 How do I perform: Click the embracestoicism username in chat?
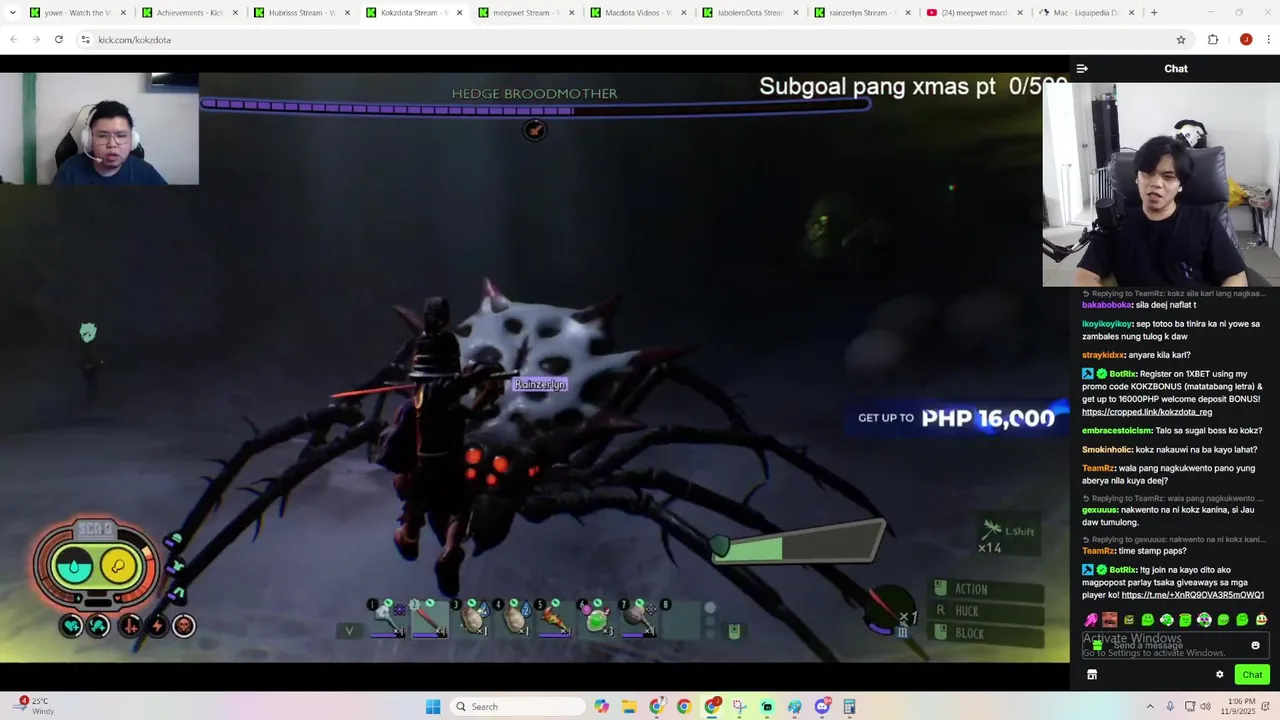pos(1117,431)
